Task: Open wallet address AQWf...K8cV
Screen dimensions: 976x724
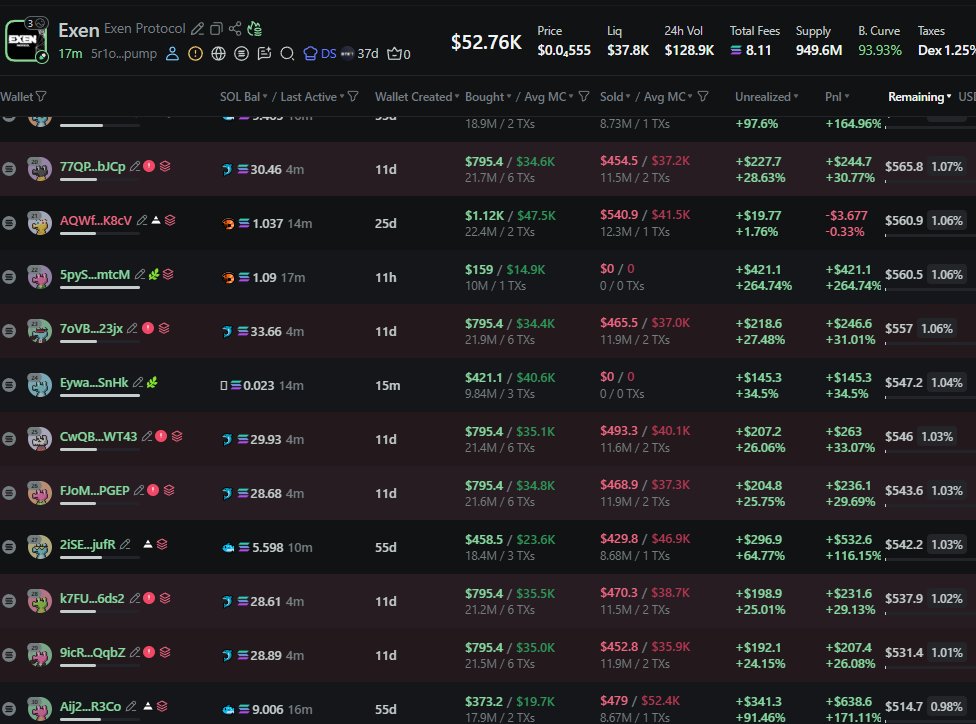Action: [x=95, y=220]
